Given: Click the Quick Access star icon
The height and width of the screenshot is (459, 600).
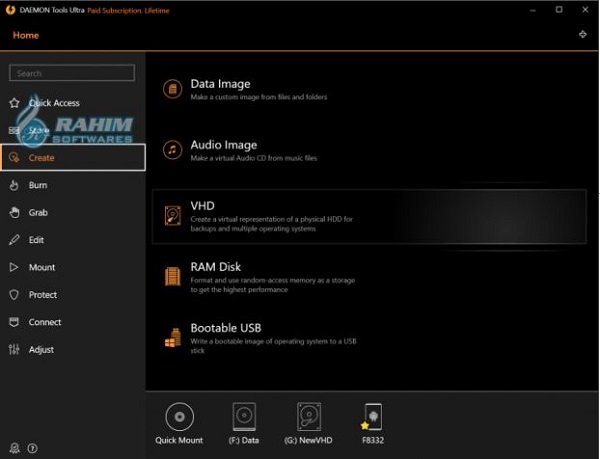Looking at the screenshot, I should click(14, 103).
